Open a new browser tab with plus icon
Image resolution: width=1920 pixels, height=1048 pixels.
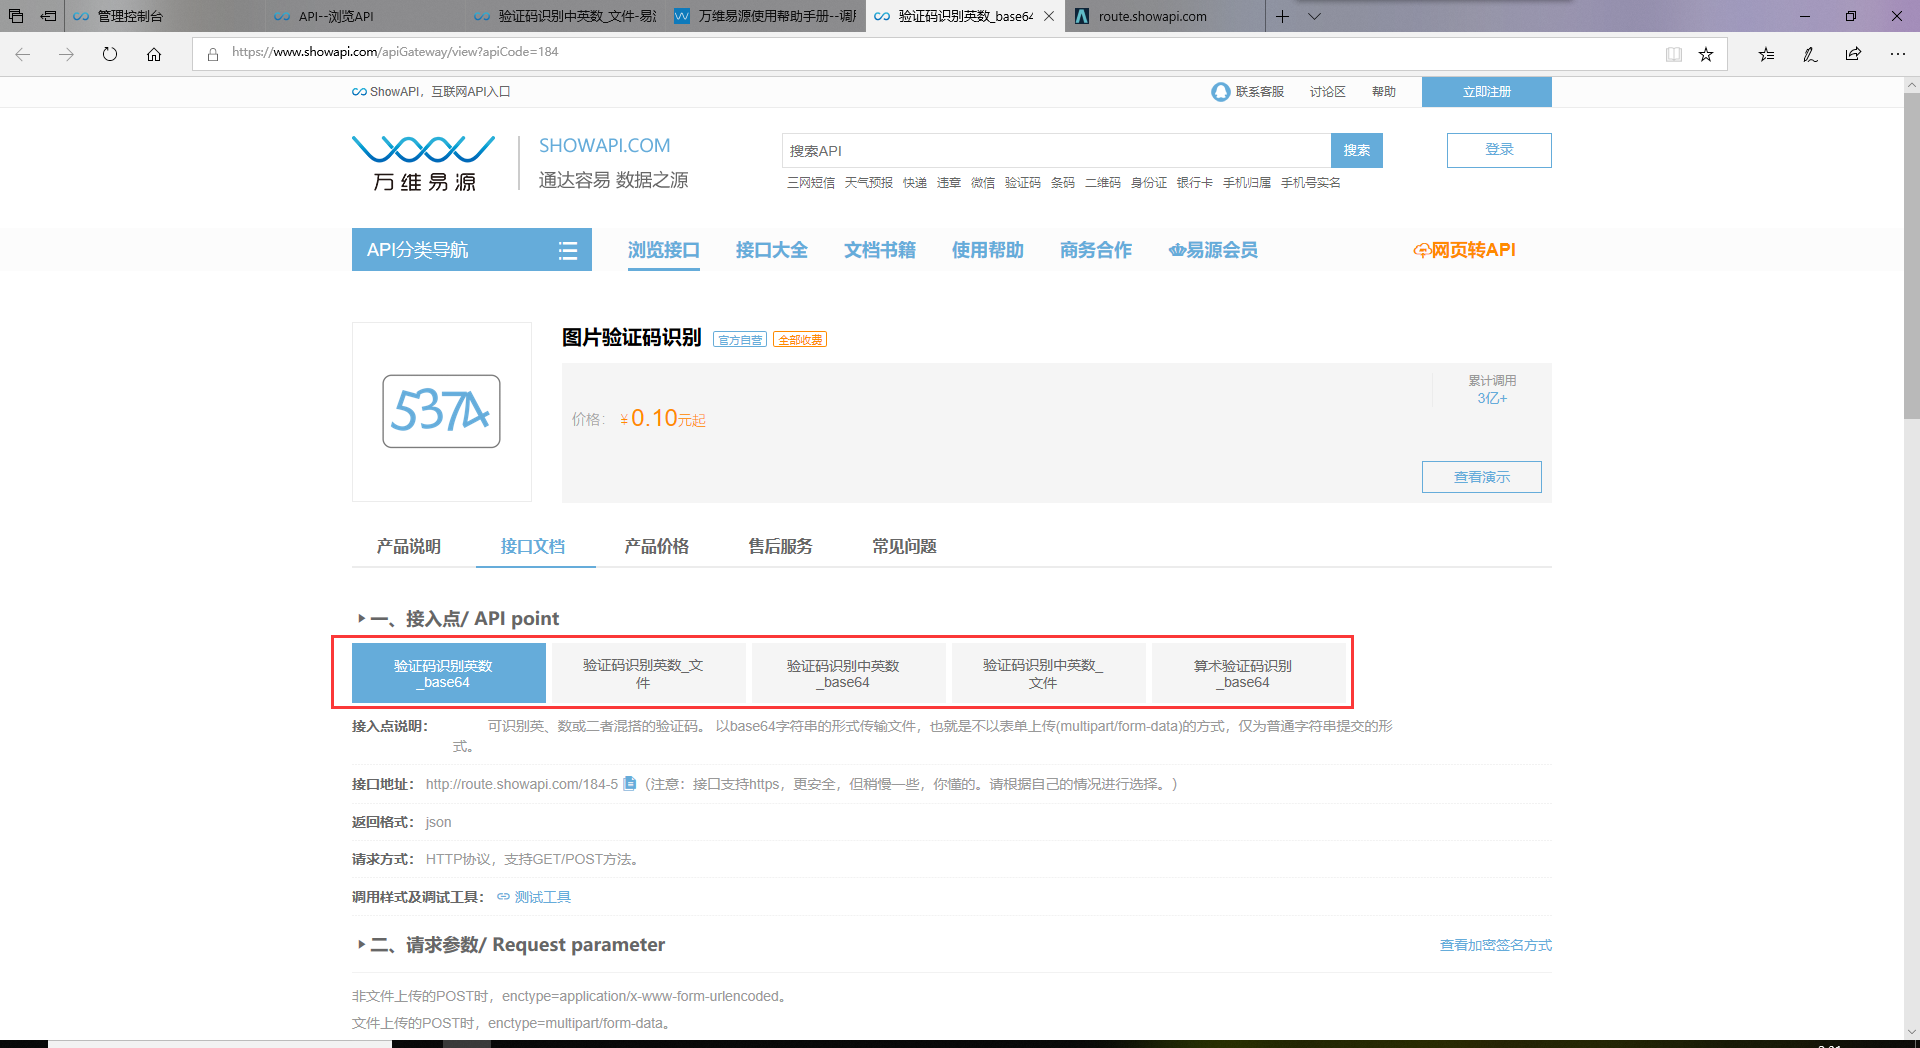click(x=1282, y=16)
